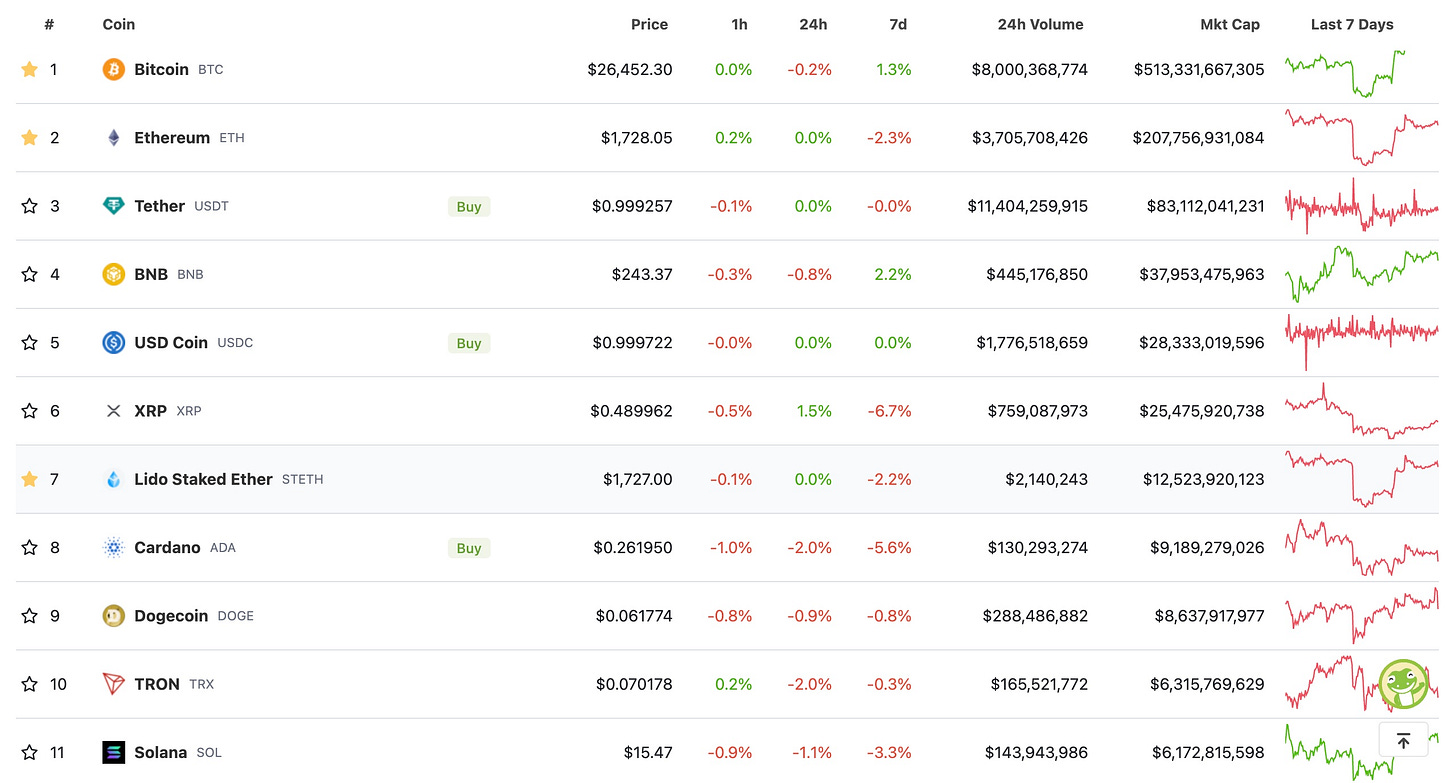Click the Buy button for USD Coin
The width and height of the screenshot is (1456, 783).
[469, 343]
